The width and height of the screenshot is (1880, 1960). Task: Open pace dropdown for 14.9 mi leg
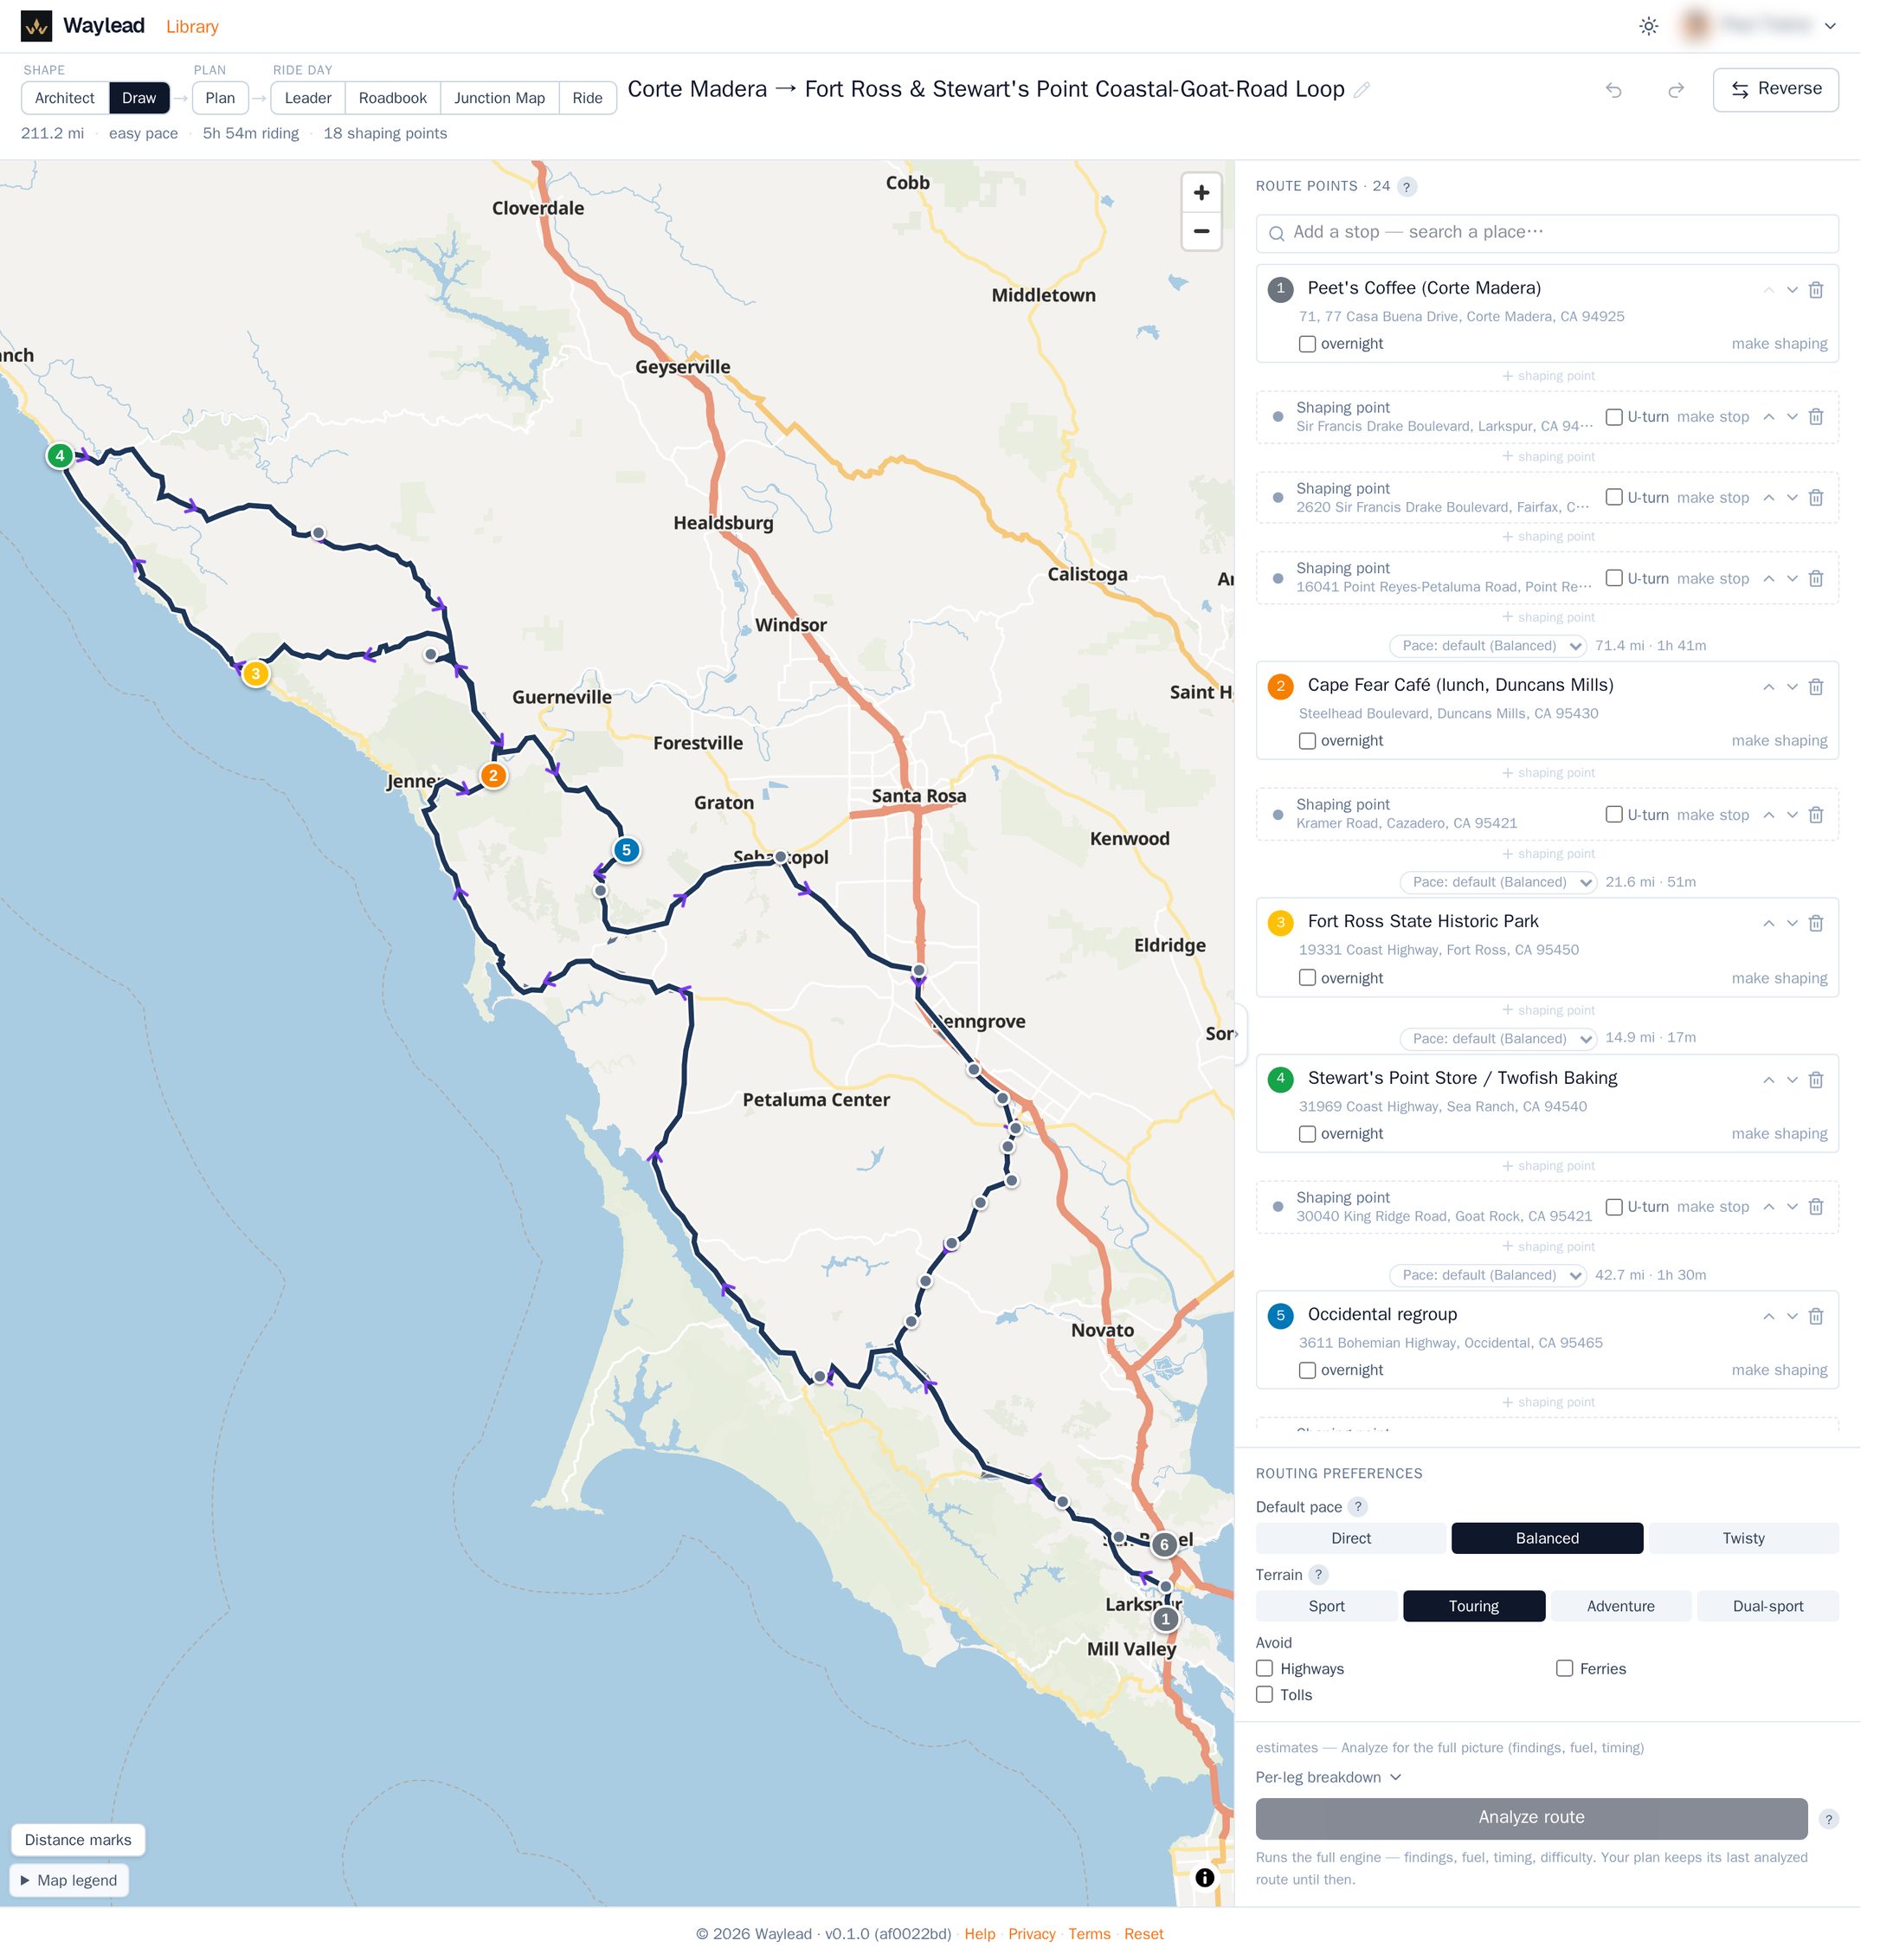tap(1498, 1038)
